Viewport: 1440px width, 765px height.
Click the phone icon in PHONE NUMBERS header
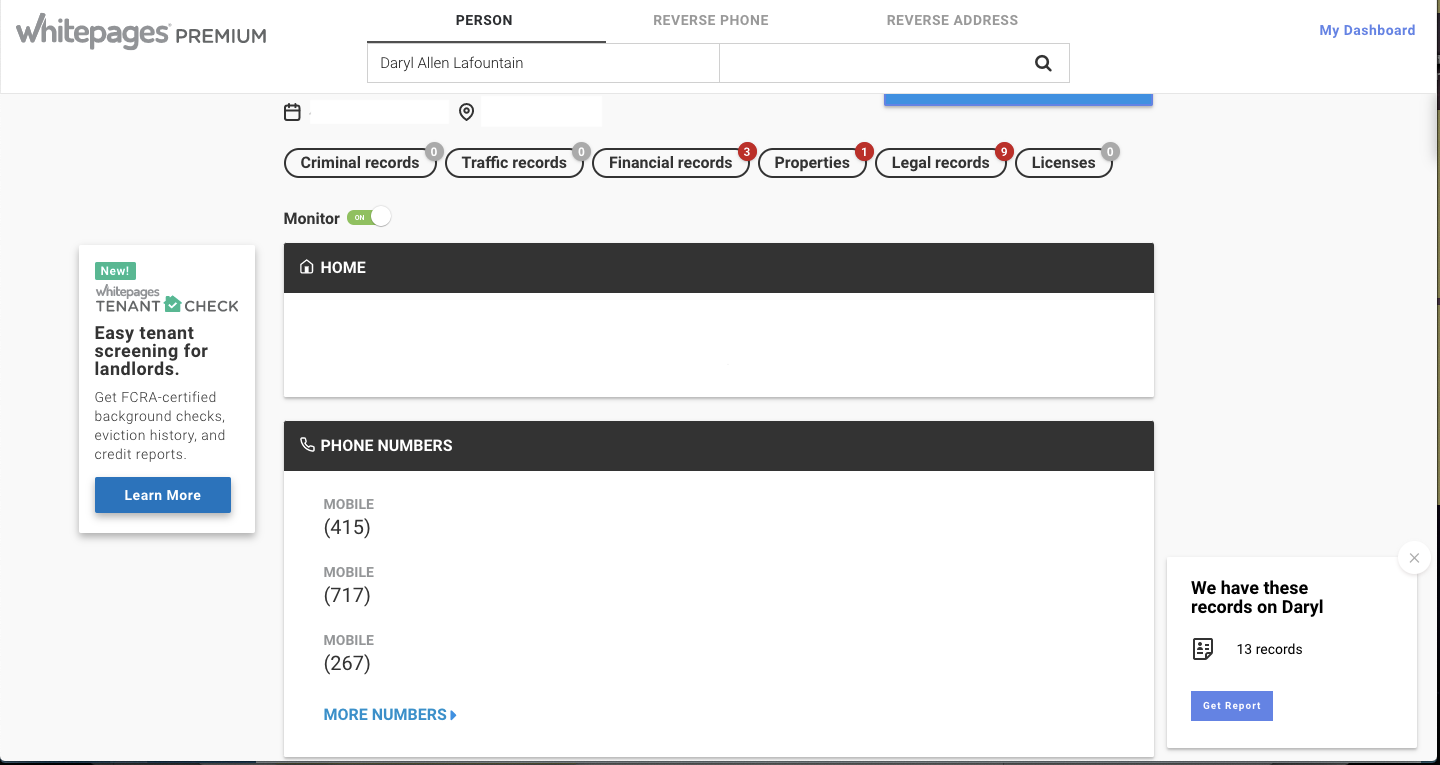click(307, 445)
